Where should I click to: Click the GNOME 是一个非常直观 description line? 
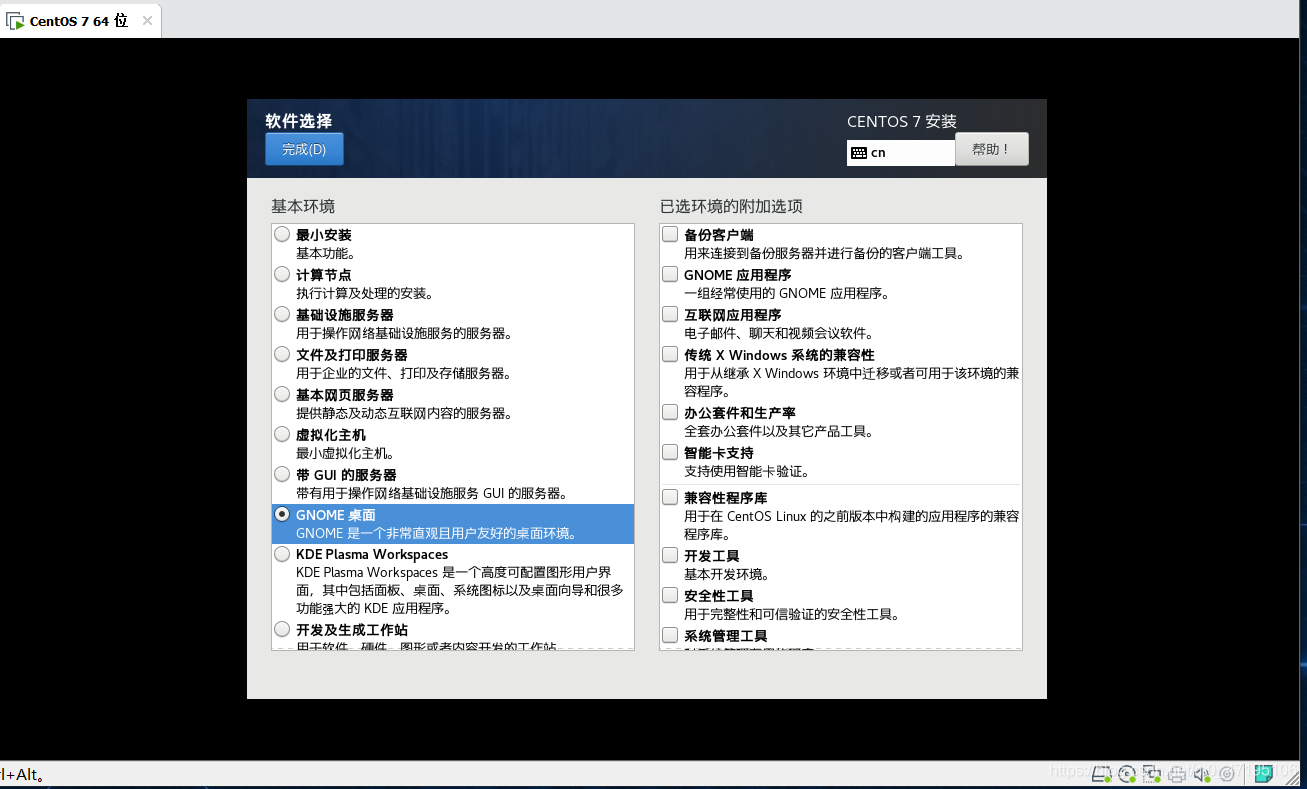point(437,534)
